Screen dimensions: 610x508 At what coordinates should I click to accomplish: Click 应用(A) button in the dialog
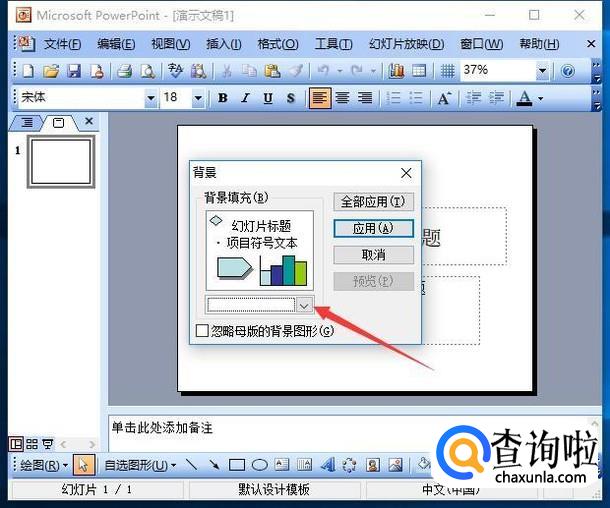tap(373, 228)
